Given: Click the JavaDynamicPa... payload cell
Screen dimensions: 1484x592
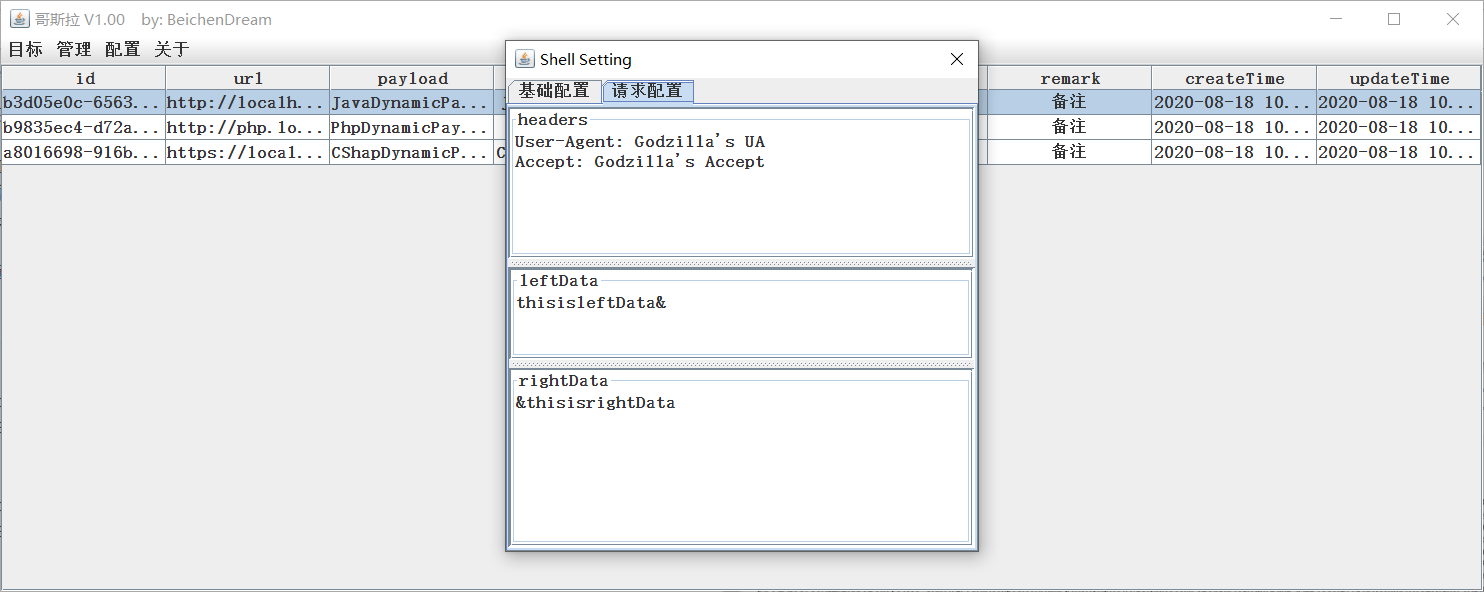Looking at the screenshot, I should point(412,102).
